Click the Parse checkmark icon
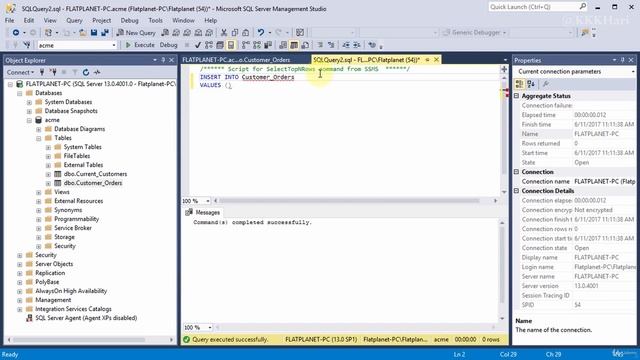This screenshot has width=640, height=360. coord(198,45)
